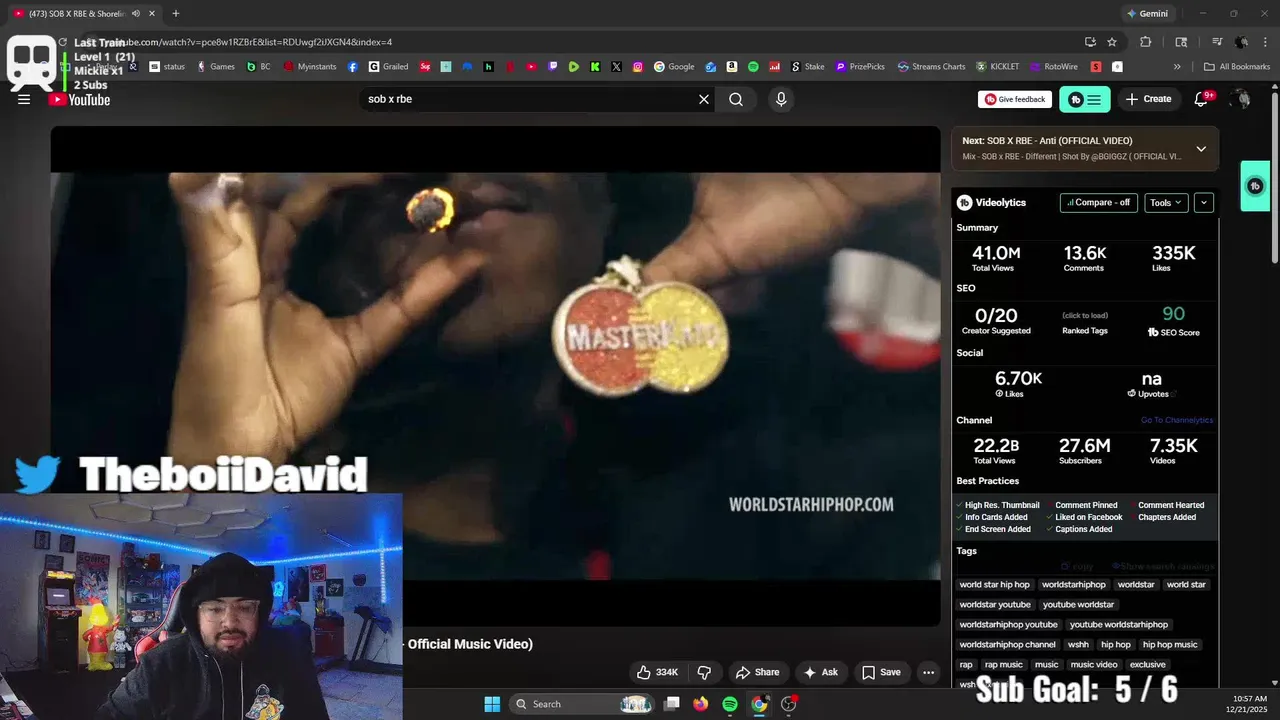Bookmark this page with star icon
Viewport: 1280px width, 720px height.
(1112, 42)
